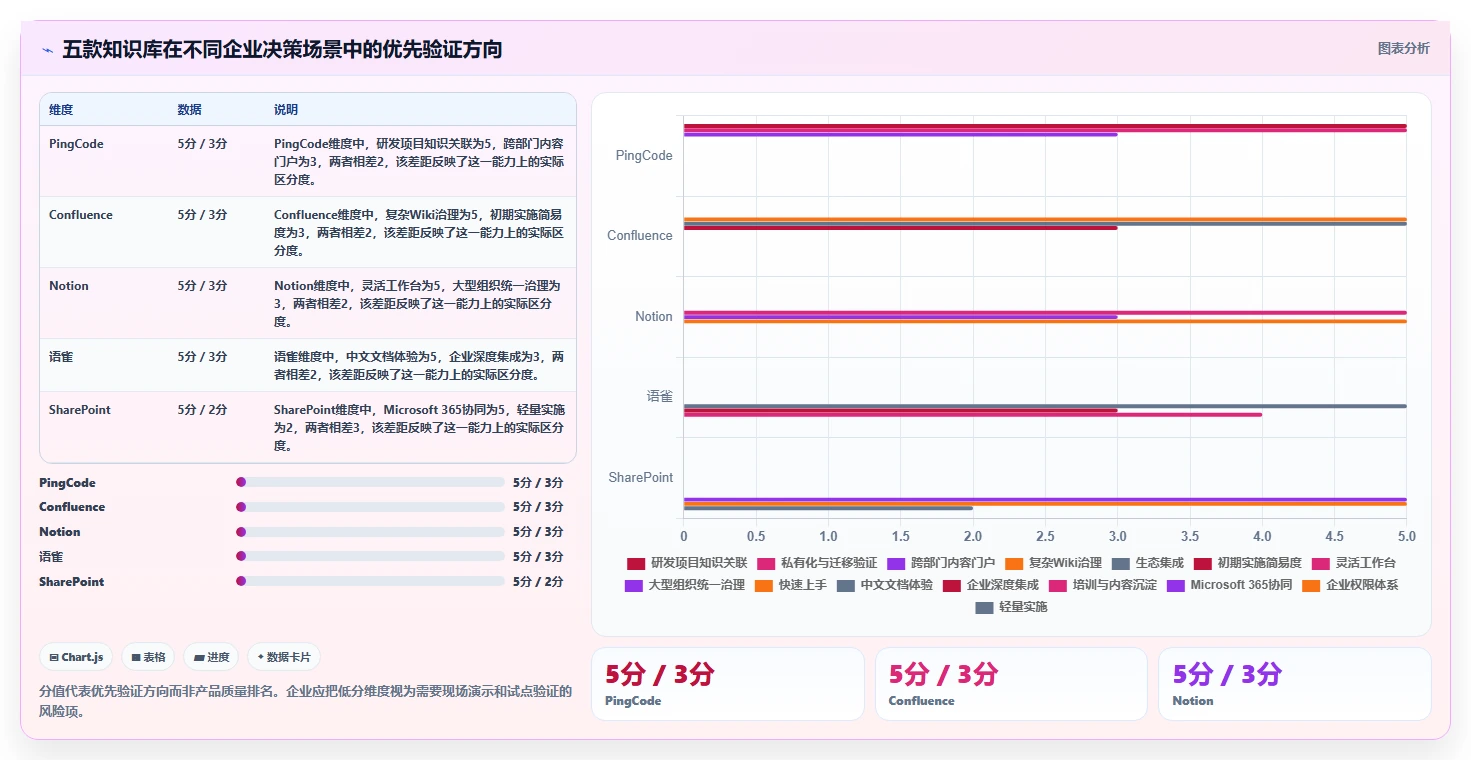Click Confluence label on chart y-axis
Image resolution: width=1471 pixels, height=760 pixels.
point(640,236)
